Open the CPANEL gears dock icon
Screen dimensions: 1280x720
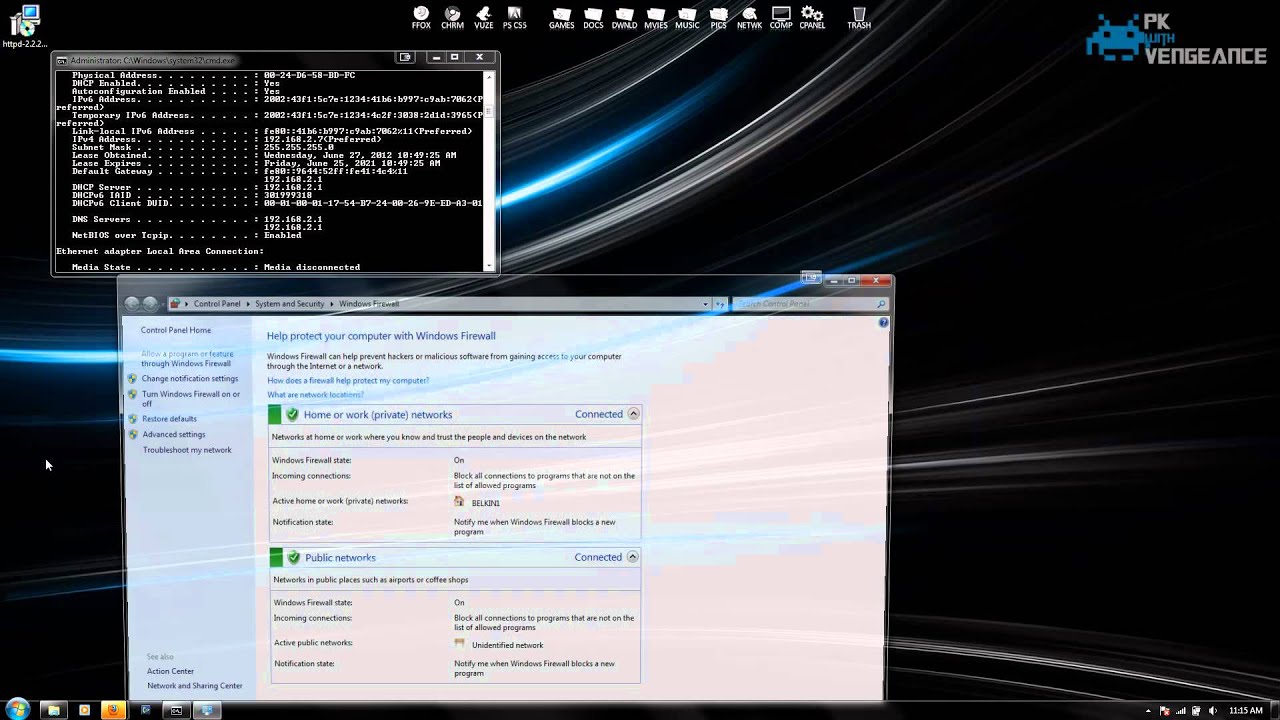[x=812, y=18]
